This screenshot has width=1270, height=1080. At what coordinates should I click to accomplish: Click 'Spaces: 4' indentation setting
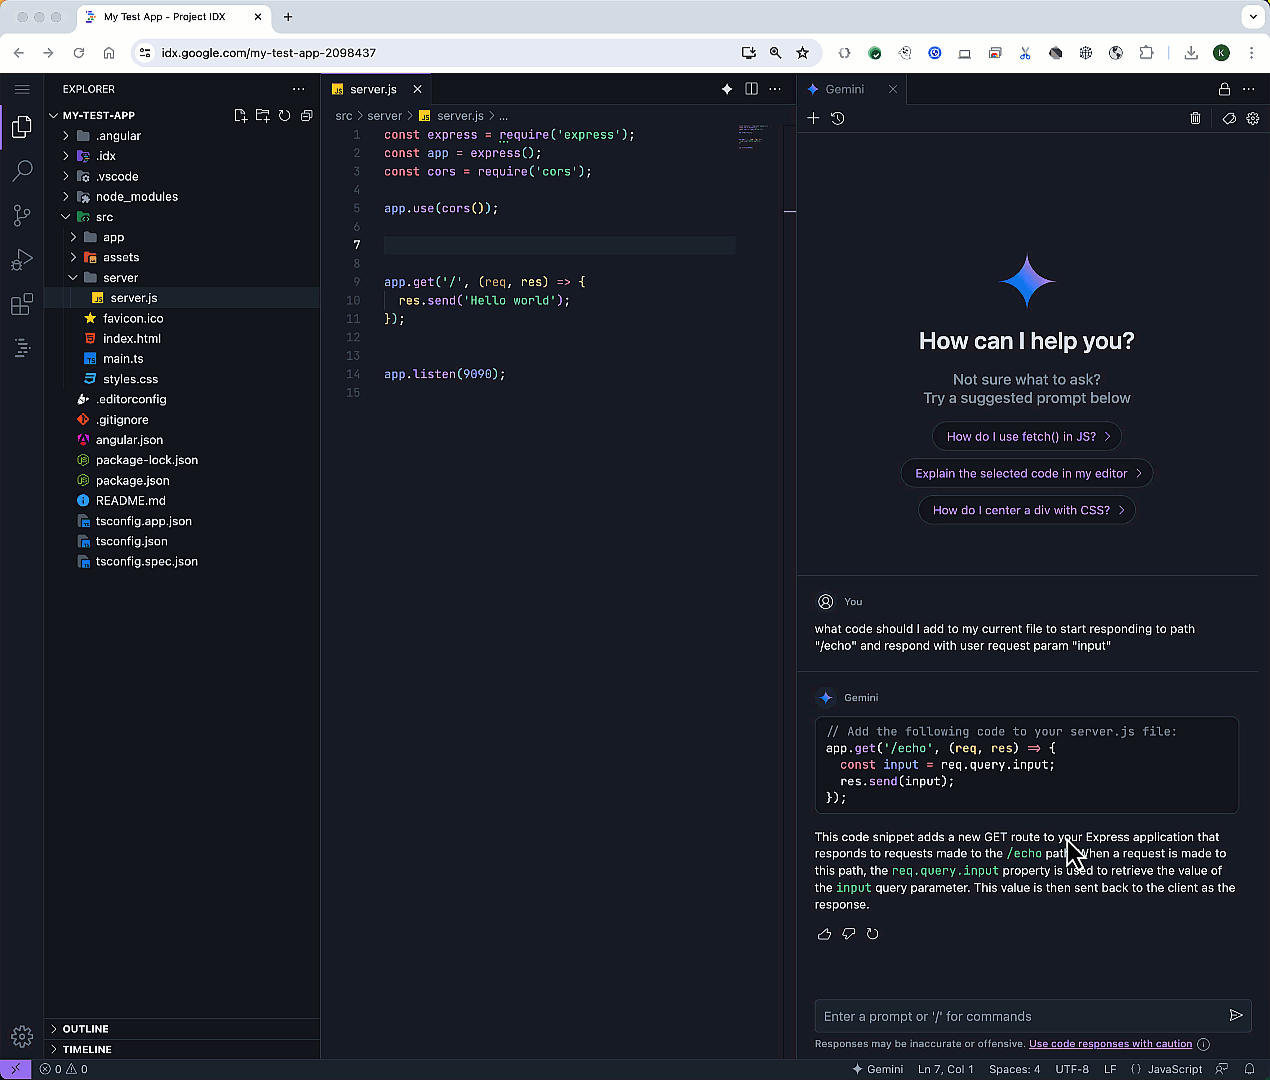click(1014, 1069)
